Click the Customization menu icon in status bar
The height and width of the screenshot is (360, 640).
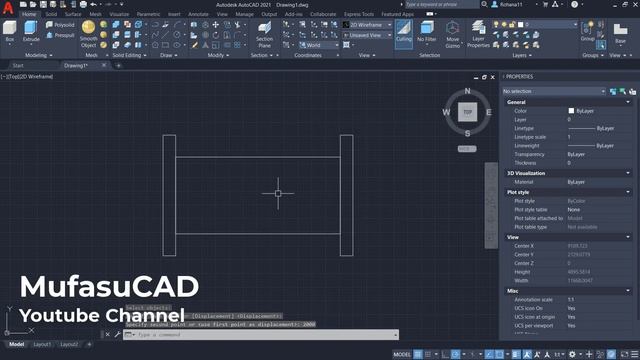pos(634,354)
